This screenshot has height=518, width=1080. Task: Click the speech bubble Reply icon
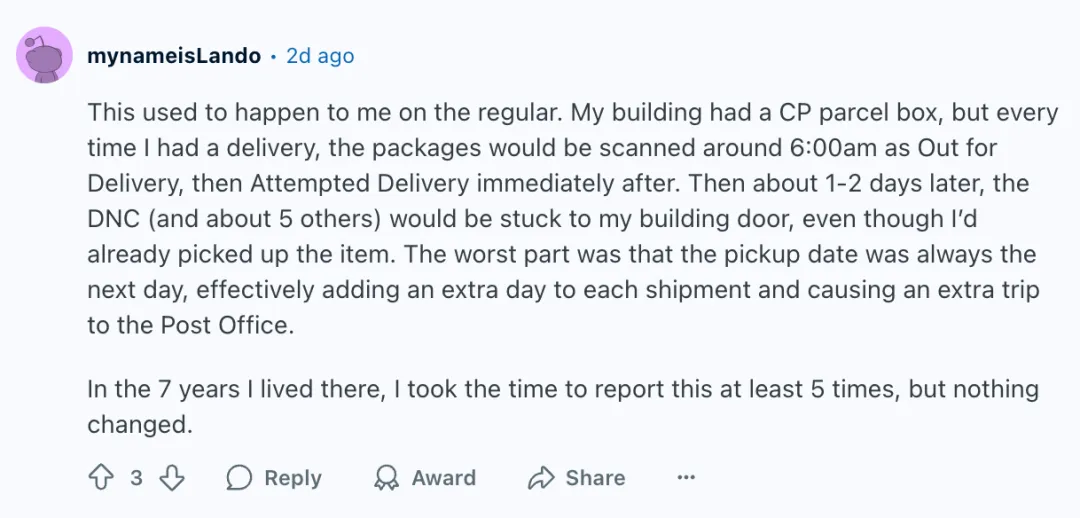click(x=239, y=478)
